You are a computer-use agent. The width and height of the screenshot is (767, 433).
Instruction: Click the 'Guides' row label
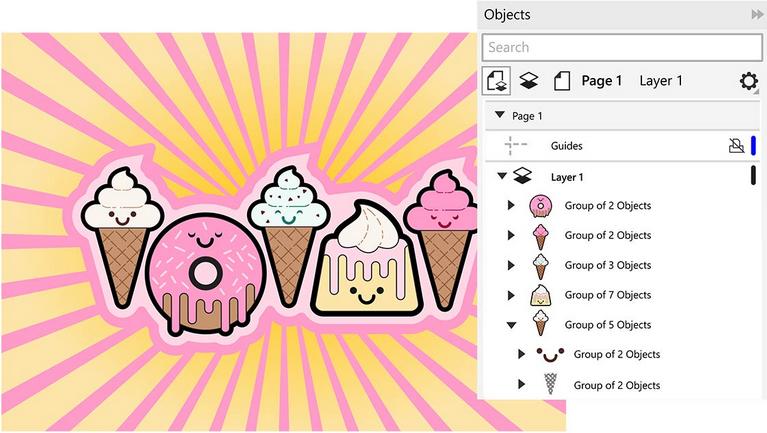pos(566,146)
